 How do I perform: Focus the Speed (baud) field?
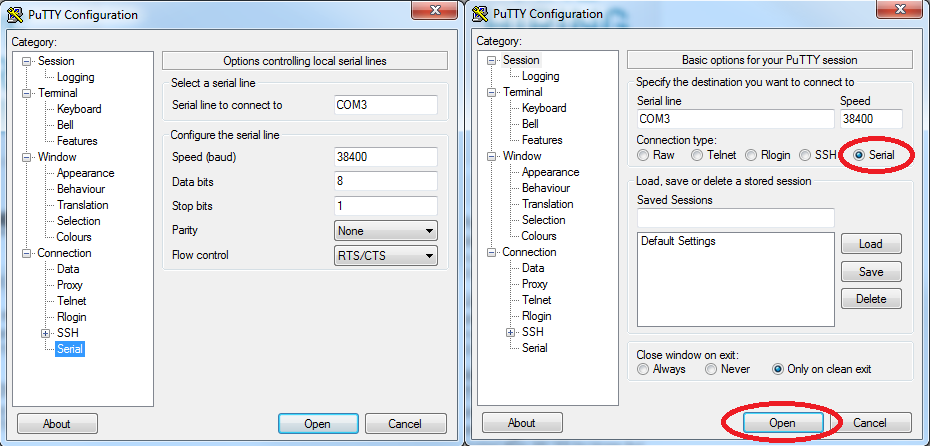(386, 157)
